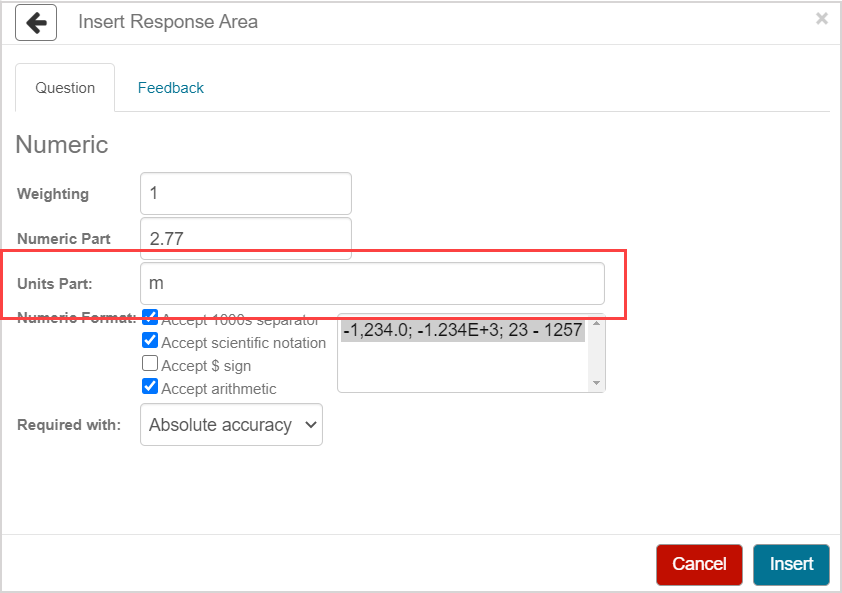
Task: Uncheck Accept 1000s separator checkbox
Action: pyautogui.click(x=150, y=318)
